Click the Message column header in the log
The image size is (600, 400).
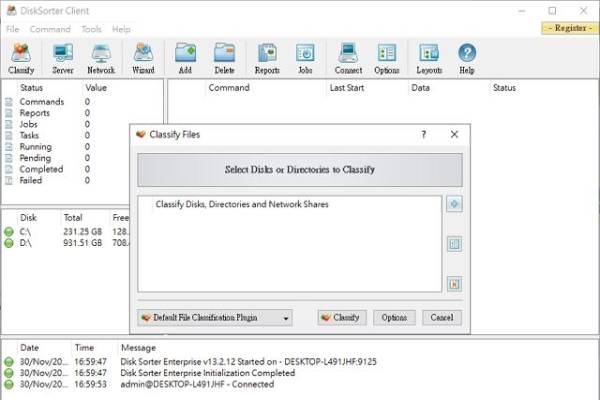tap(138, 348)
